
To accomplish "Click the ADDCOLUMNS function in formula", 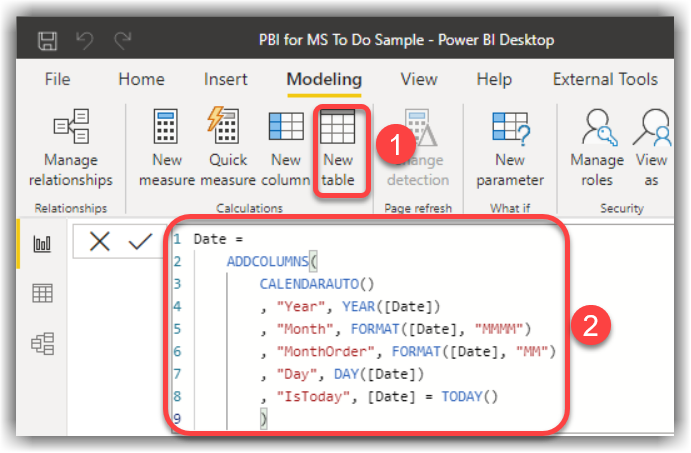I will (x=267, y=262).
